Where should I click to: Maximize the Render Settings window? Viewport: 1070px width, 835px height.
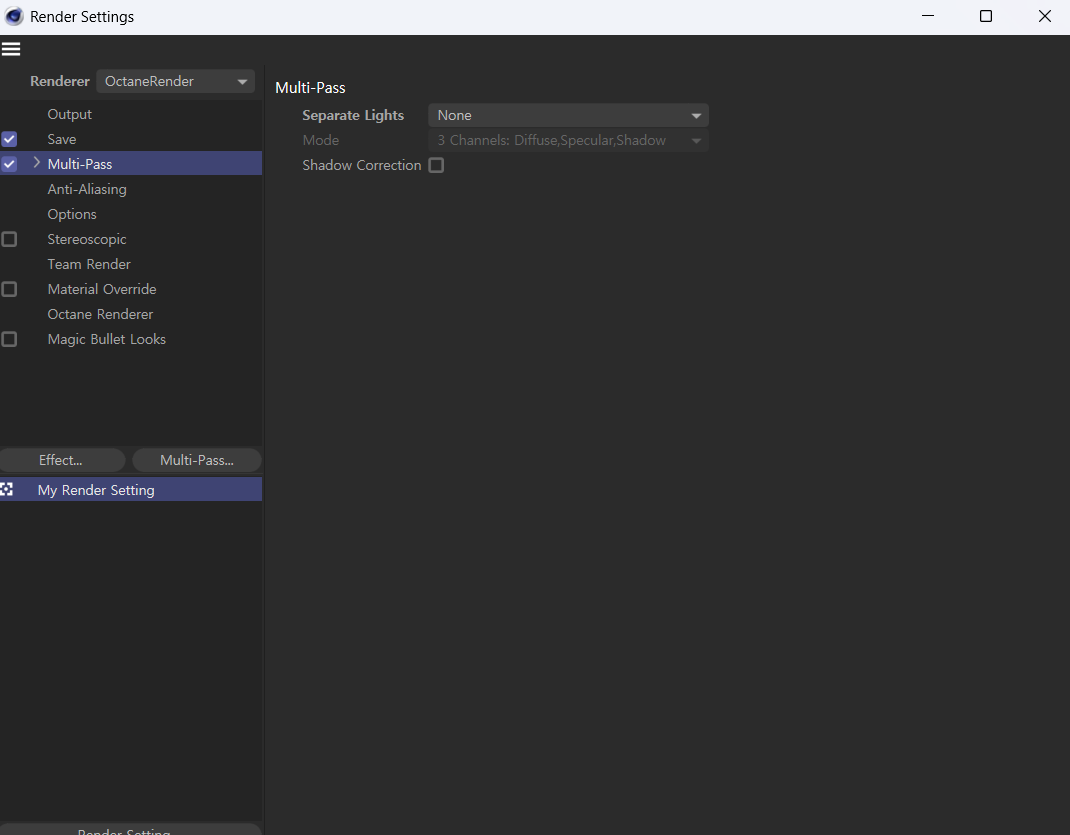coord(985,16)
